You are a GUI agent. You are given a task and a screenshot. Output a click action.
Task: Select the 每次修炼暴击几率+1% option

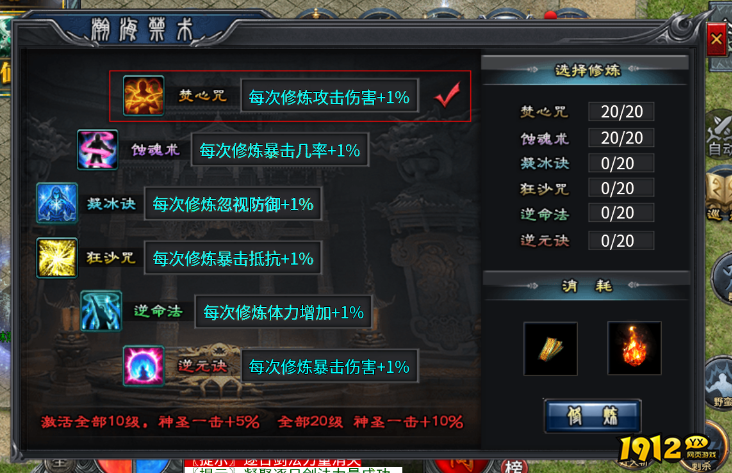[280, 150]
